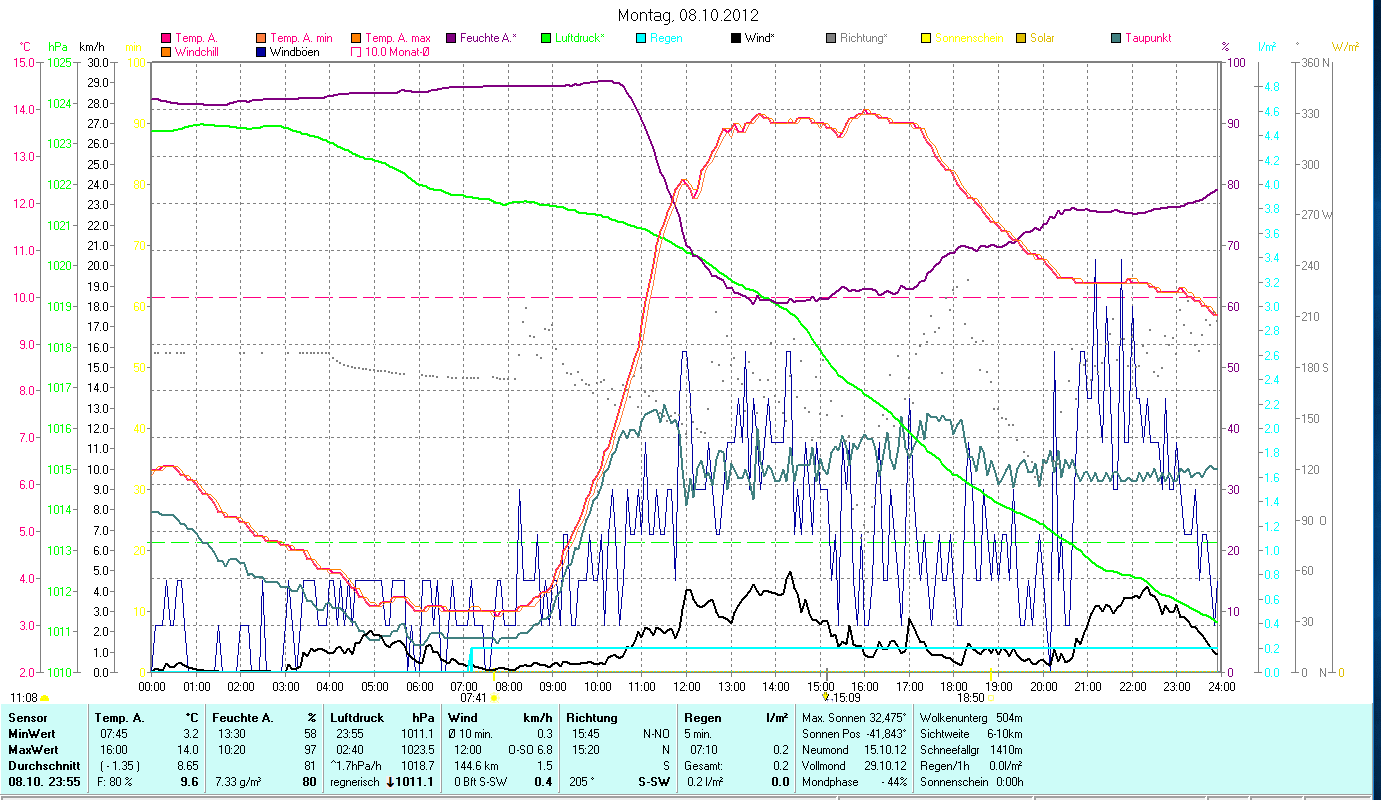Click the W/m² axis unit label
The height and width of the screenshot is (800, 1381).
coord(1345,47)
